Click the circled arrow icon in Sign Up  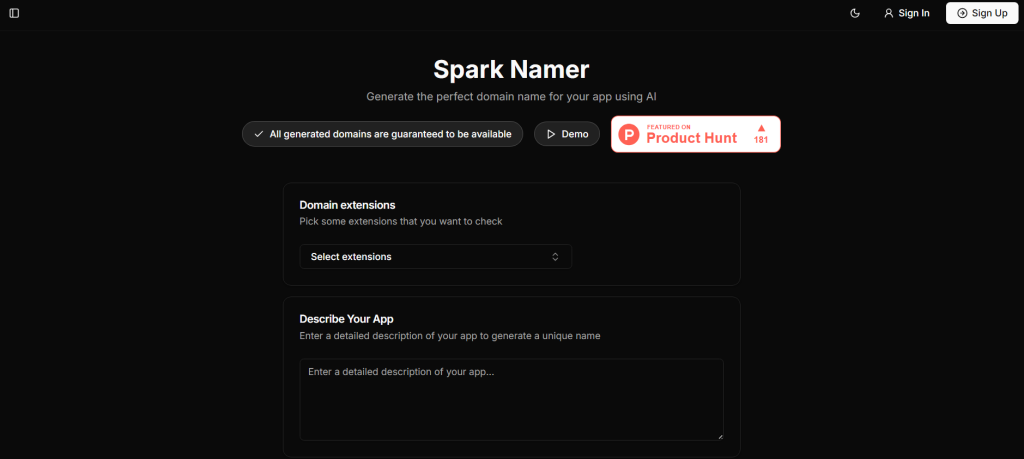(962, 13)
